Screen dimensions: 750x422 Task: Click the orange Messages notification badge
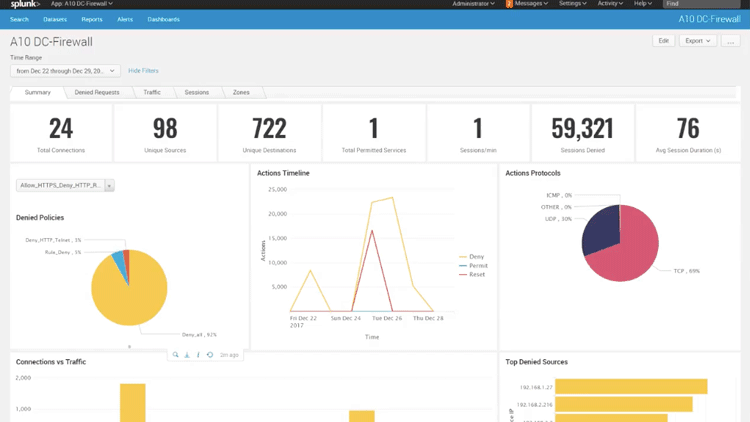click(509, 4)
